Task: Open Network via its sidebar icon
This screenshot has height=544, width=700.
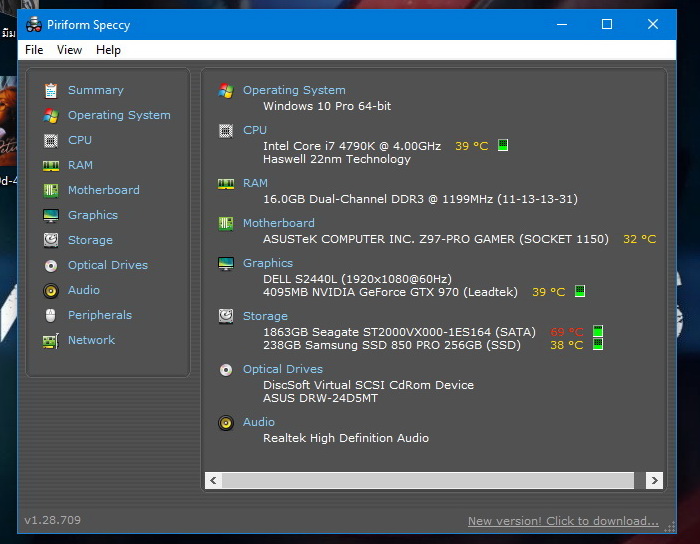Action: (x=50, y=340)
